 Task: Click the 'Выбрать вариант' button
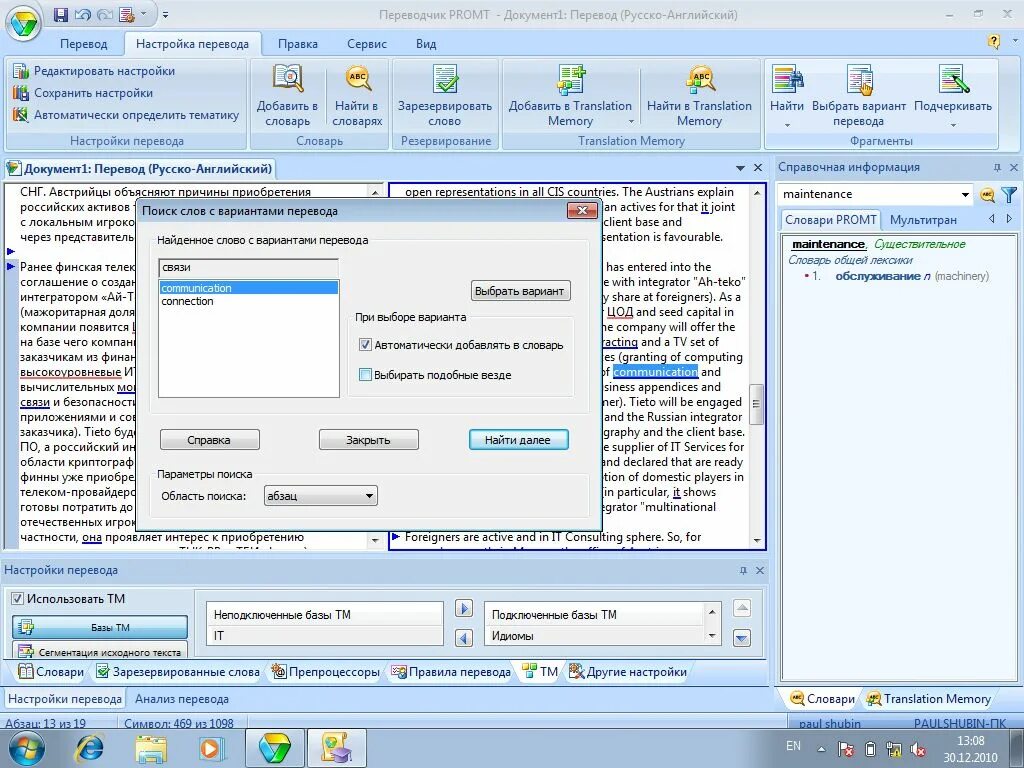pos(520,291)
